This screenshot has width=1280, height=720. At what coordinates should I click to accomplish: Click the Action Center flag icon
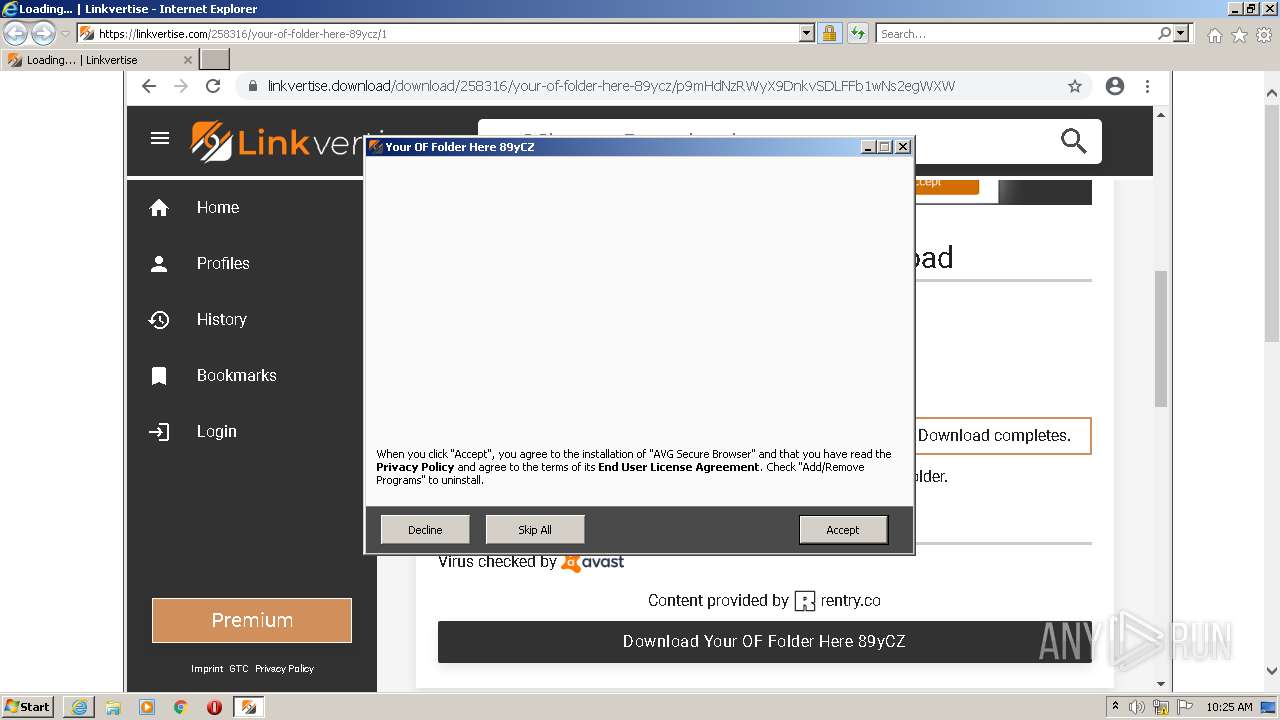(1185, 707)
